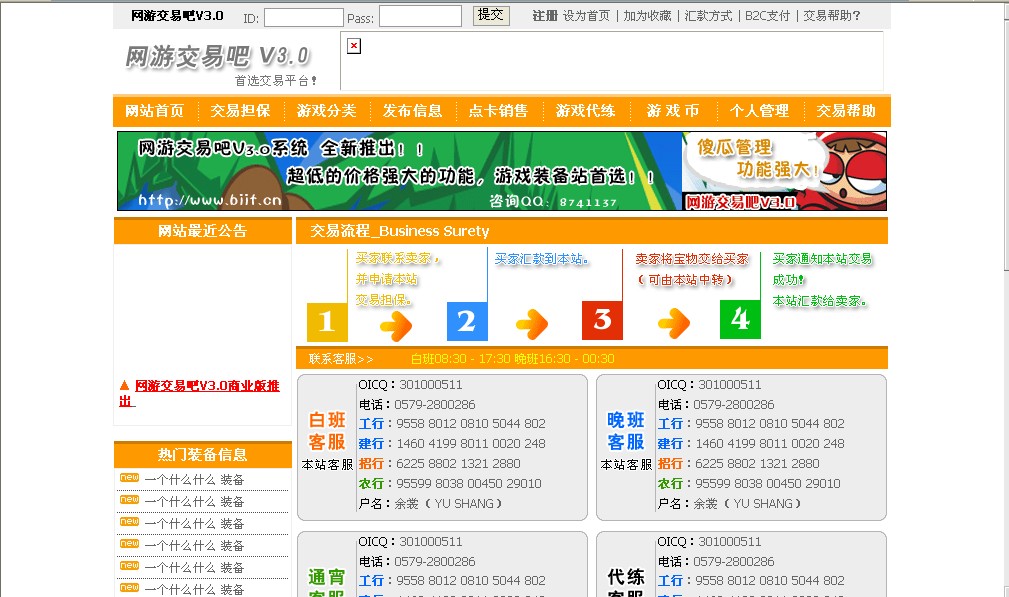
Task: Click the 户名 row in 白班客服 card
Action: coord(430,504)
